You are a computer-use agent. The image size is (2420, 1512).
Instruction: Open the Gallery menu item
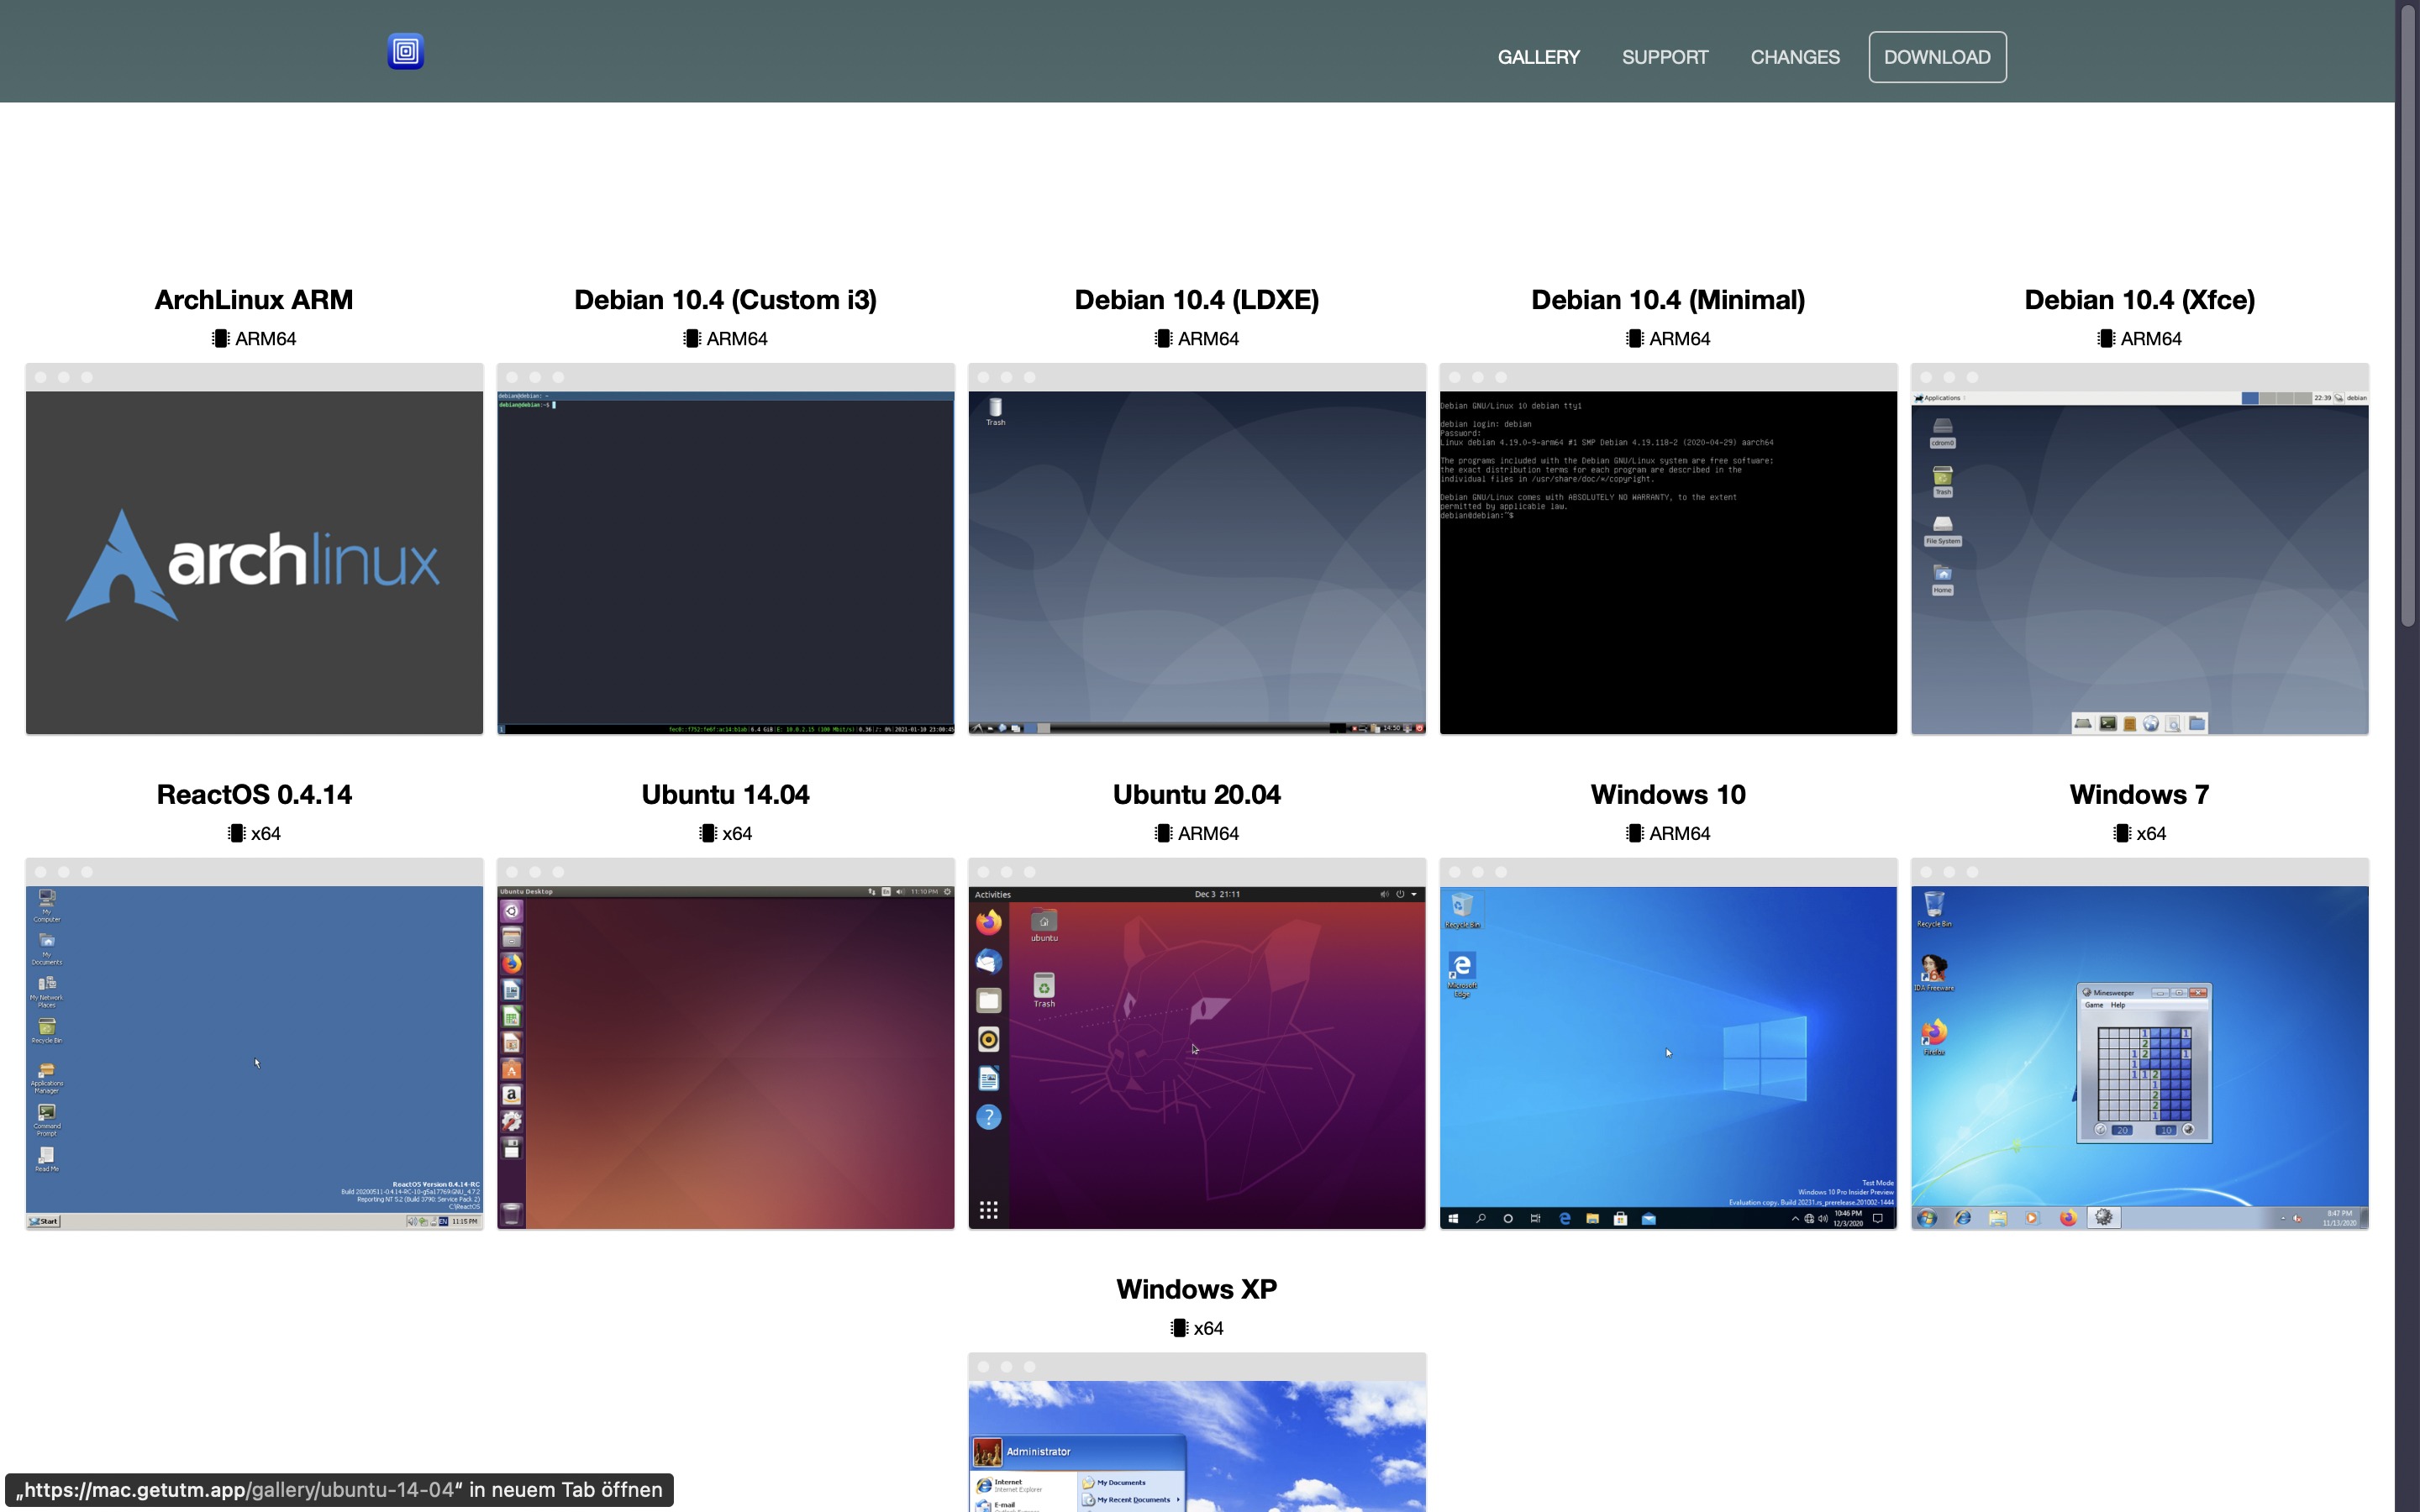click(1538, 57)
